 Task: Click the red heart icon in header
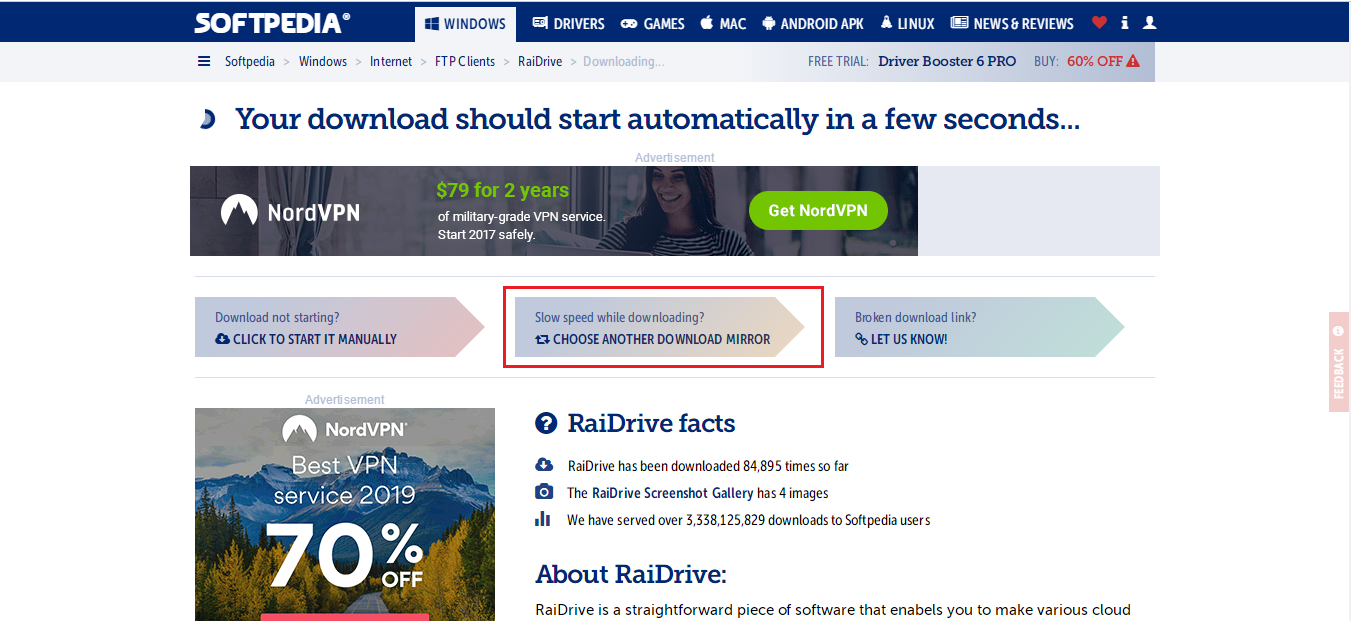(x=1099, y=23)
